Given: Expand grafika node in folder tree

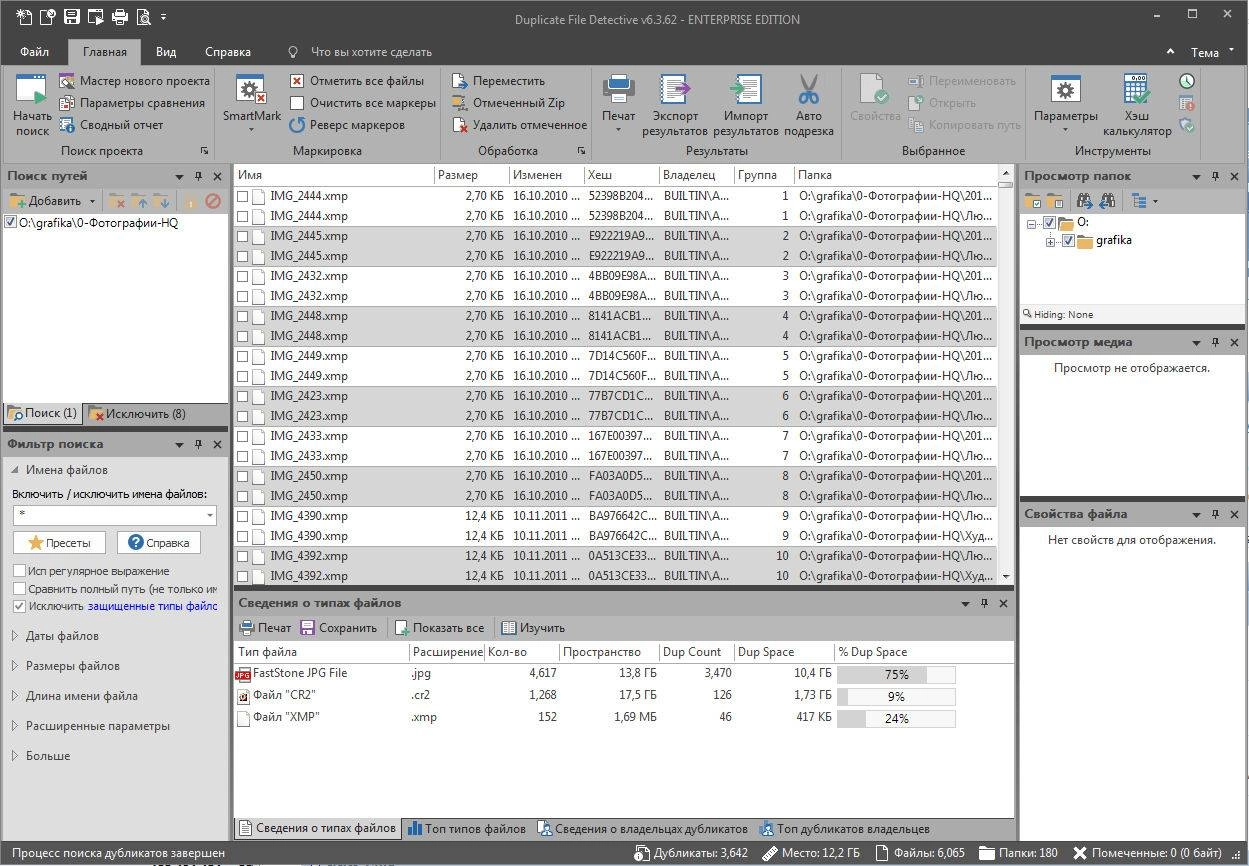Looking at the screenshot, I should click(1051, 241).
